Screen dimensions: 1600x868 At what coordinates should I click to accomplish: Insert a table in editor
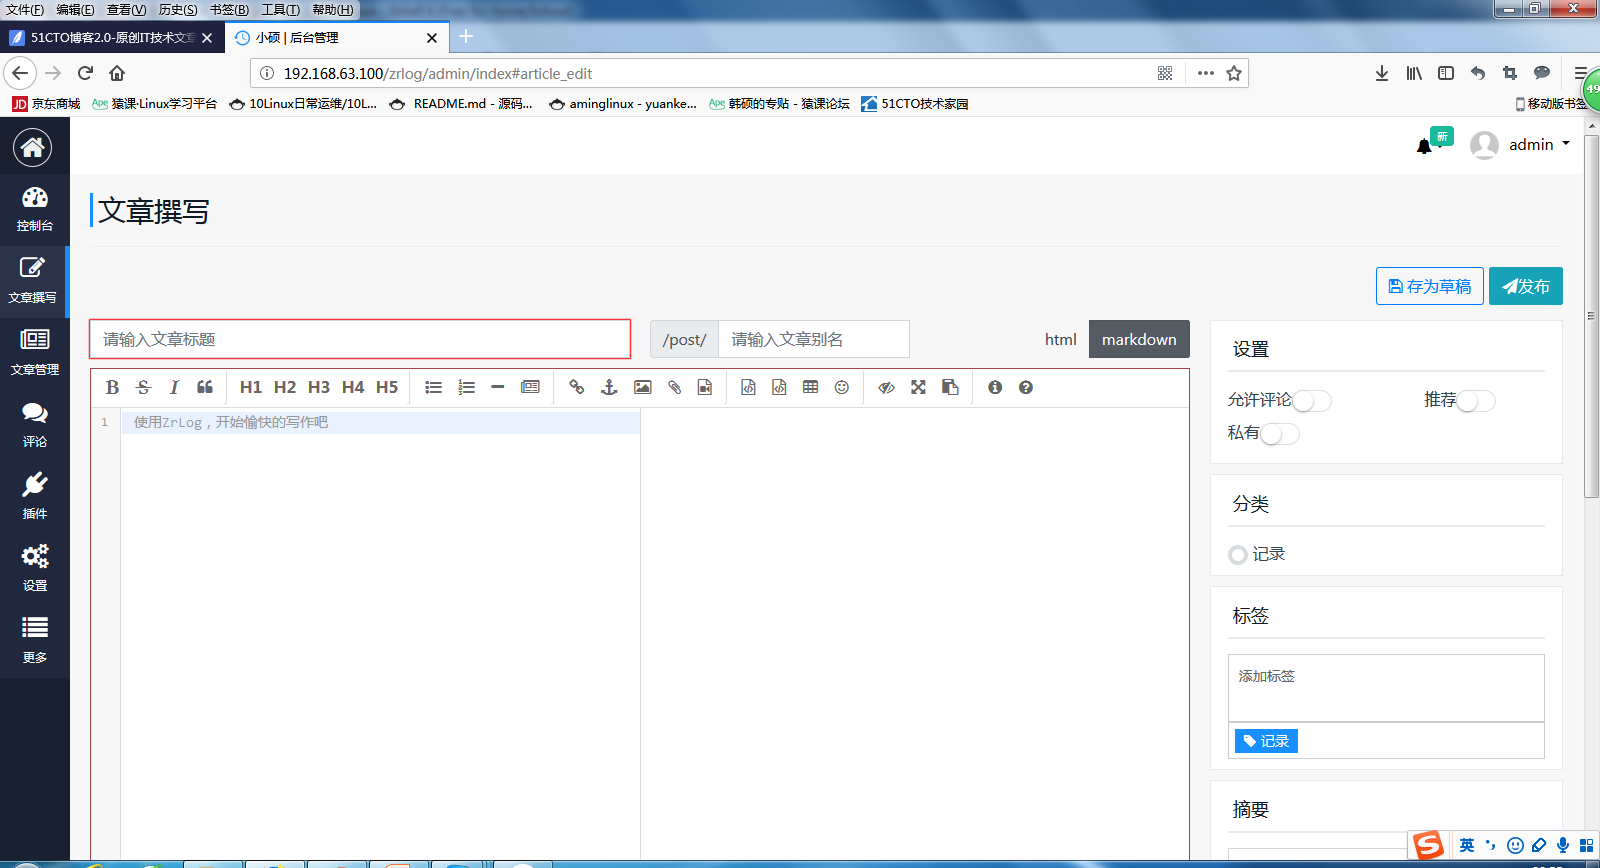click(810, 387)
